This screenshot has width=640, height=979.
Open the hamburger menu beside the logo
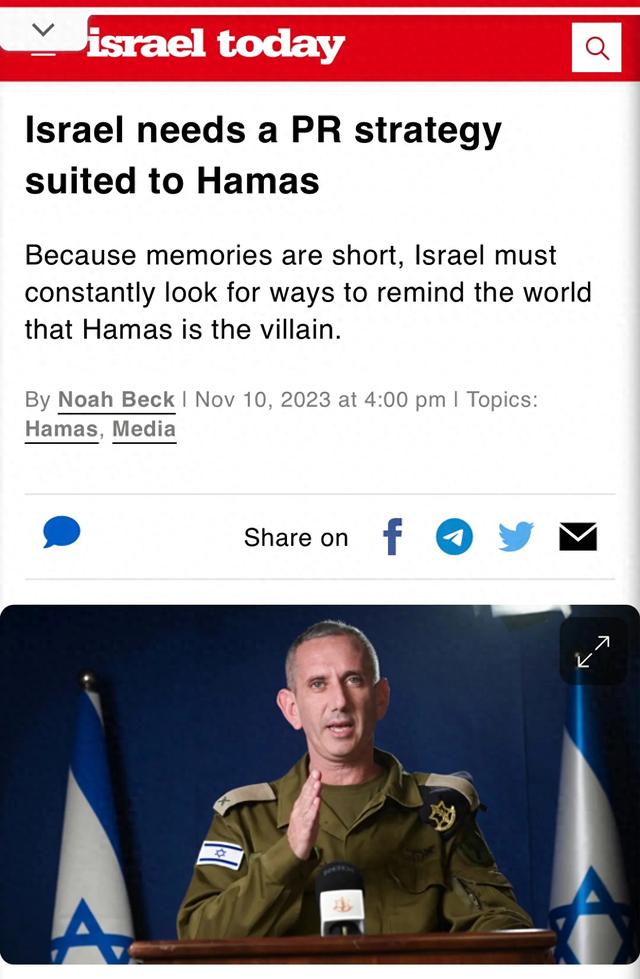click(x=44, y=53)
